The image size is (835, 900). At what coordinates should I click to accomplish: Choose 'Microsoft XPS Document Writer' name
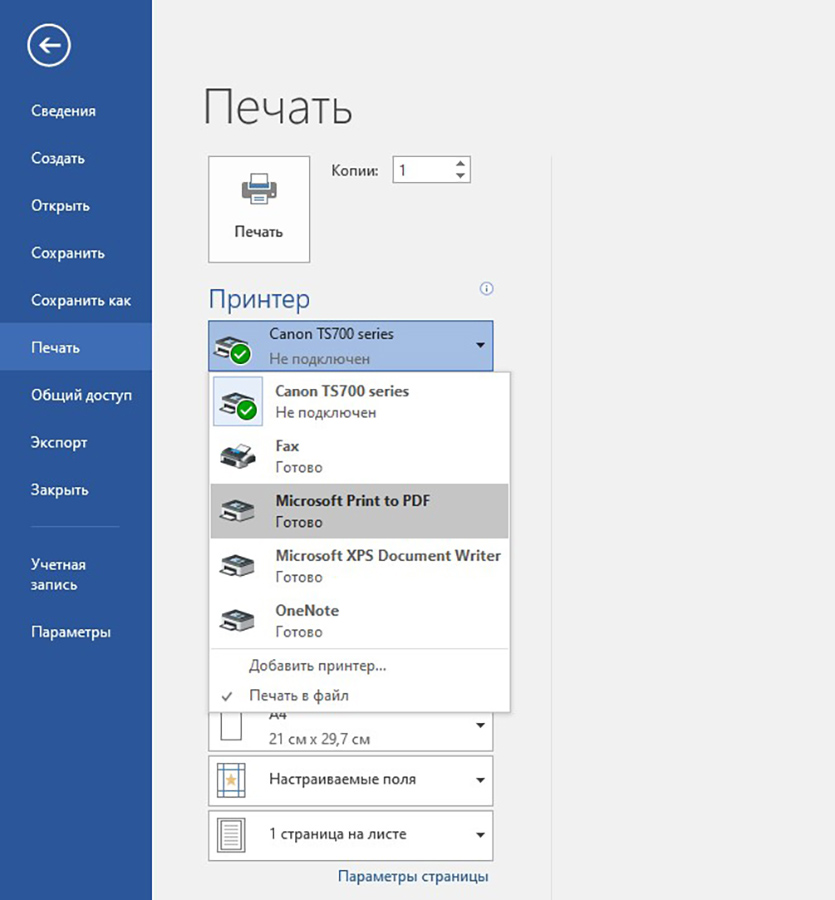click(388, 556)
